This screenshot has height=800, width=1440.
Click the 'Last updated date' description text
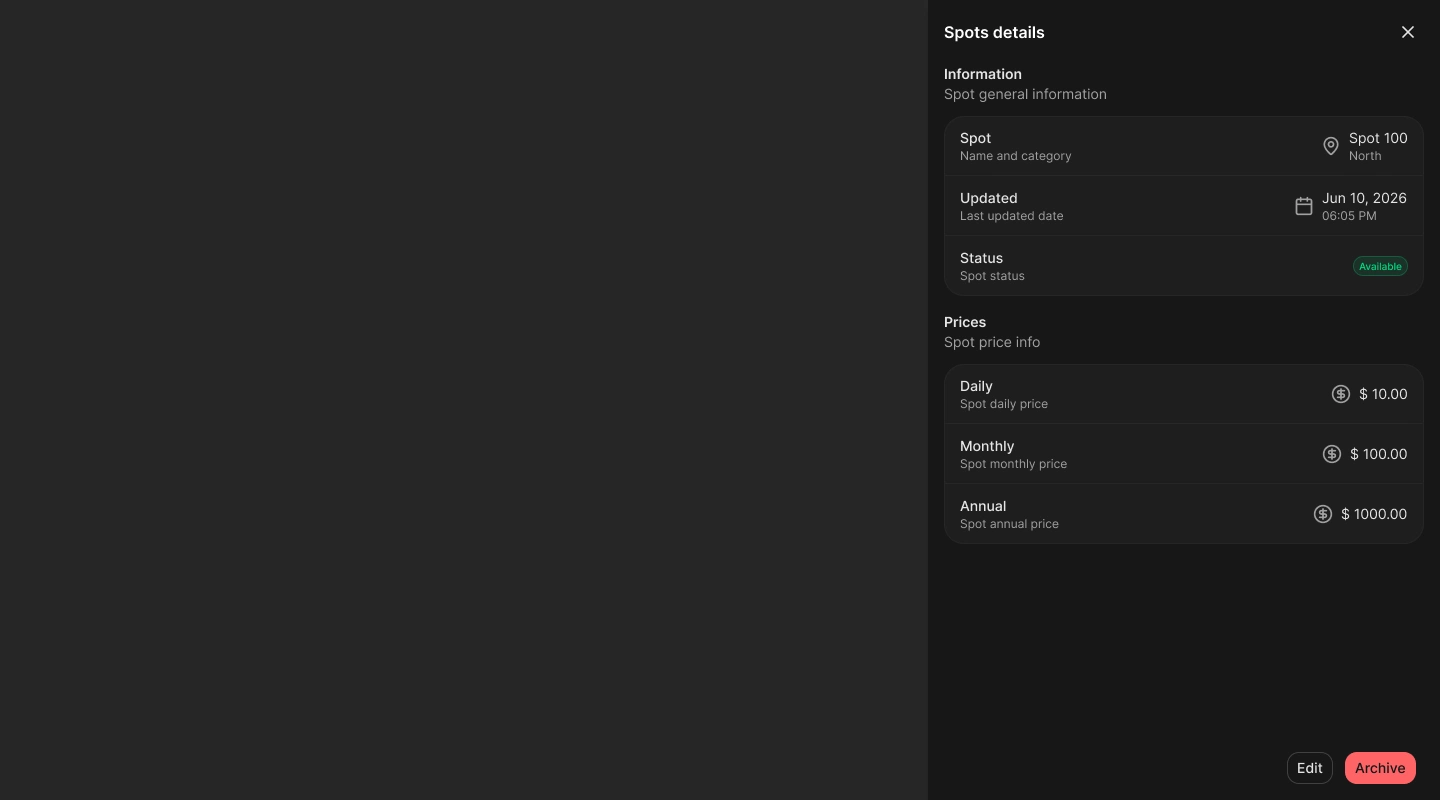coord(1011,216)
